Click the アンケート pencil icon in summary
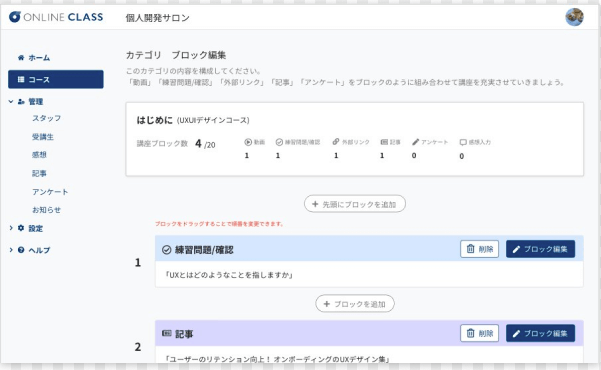Viewport: 601px width, 370px height. pyautogui.click(x=415, y=142)
